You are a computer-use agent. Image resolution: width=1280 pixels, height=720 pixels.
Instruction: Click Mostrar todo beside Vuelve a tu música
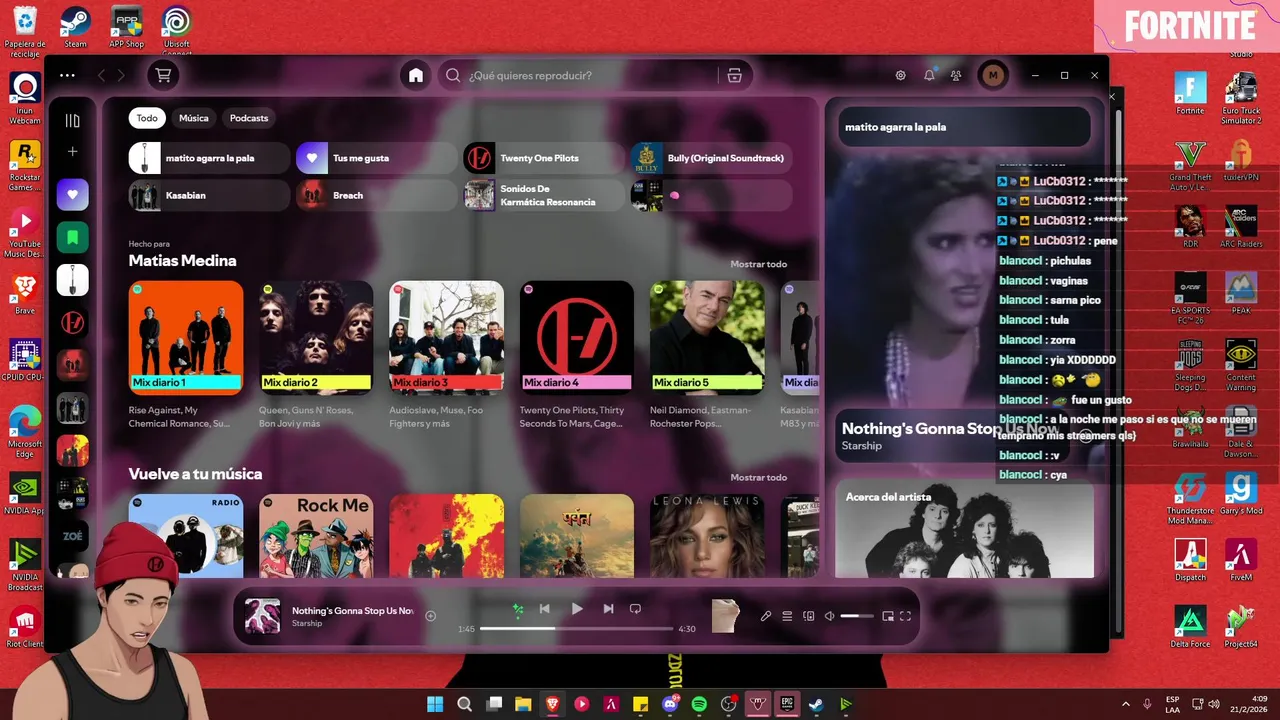(x=758, y=477)
